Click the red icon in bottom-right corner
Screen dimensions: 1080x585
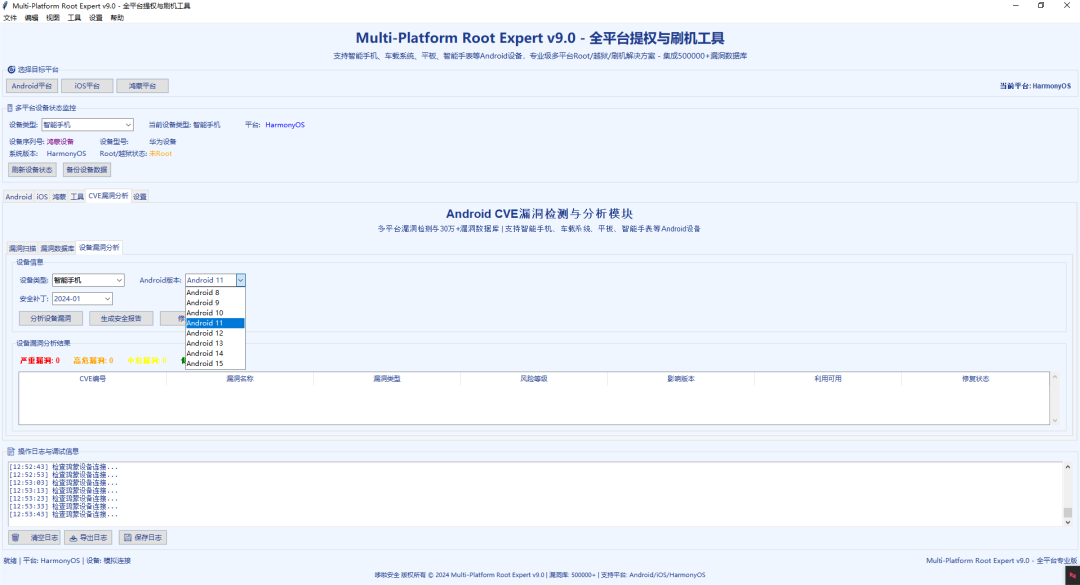(x=1072, y=575)
